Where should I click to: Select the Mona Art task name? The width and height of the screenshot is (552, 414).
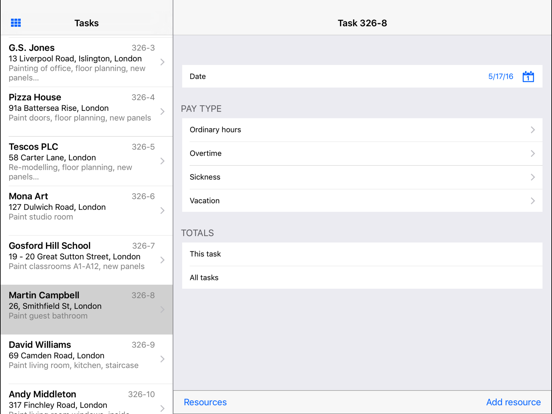(x=28, y=196)
